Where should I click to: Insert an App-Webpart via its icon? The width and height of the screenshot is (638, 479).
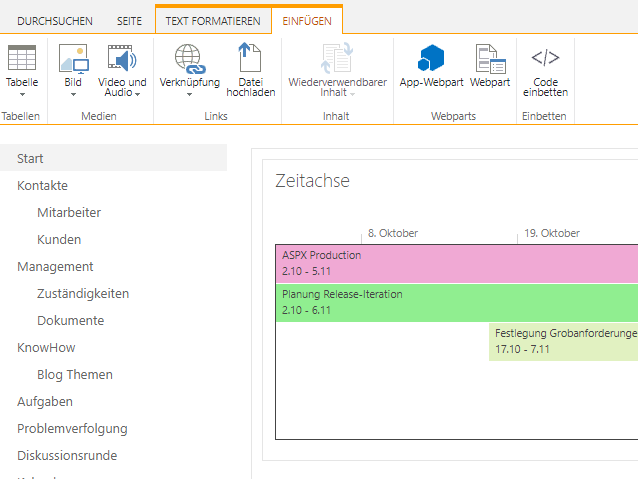coord(430,58)
